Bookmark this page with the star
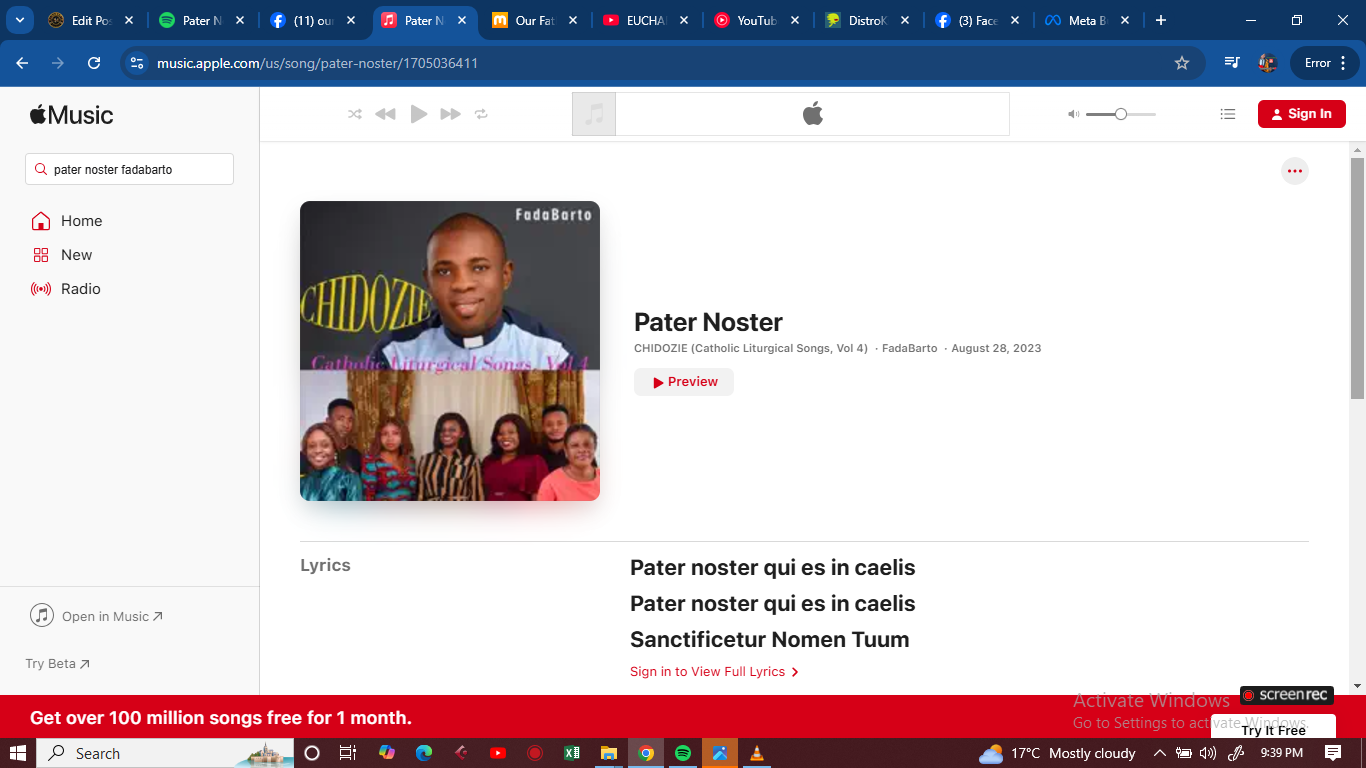1366x768 pixels. [1182, 63]
